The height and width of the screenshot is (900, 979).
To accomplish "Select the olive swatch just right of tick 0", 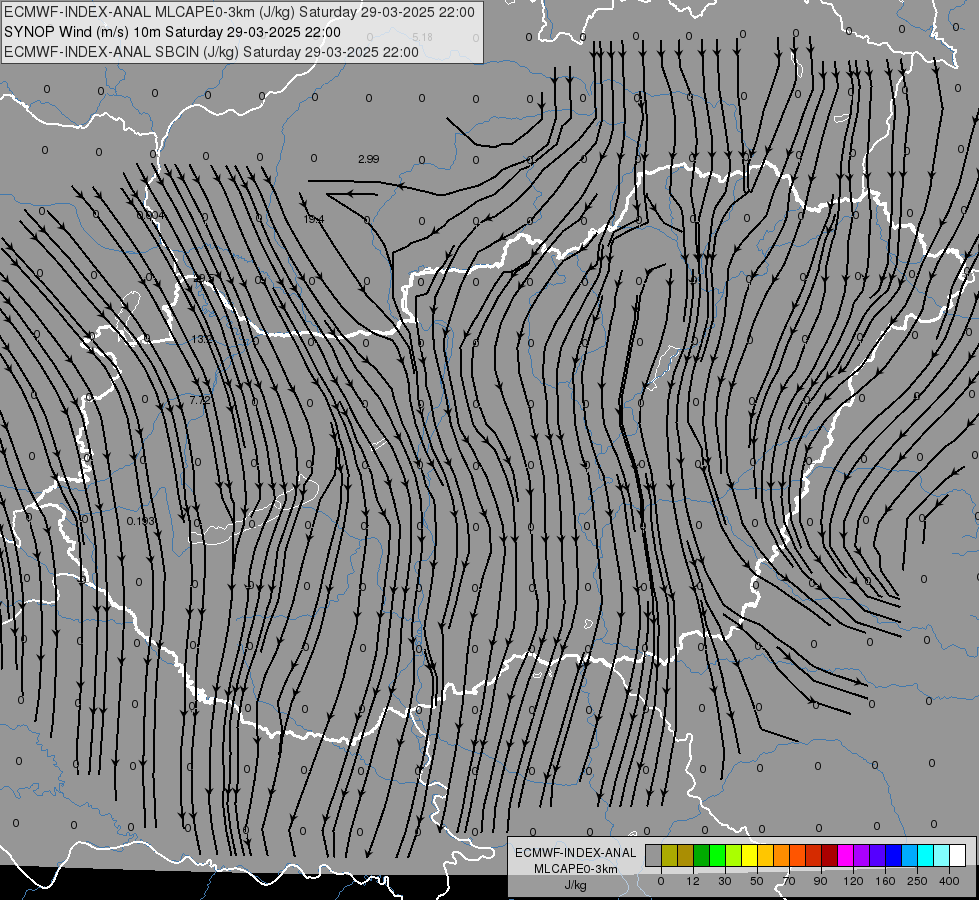I will pos(669,855).
